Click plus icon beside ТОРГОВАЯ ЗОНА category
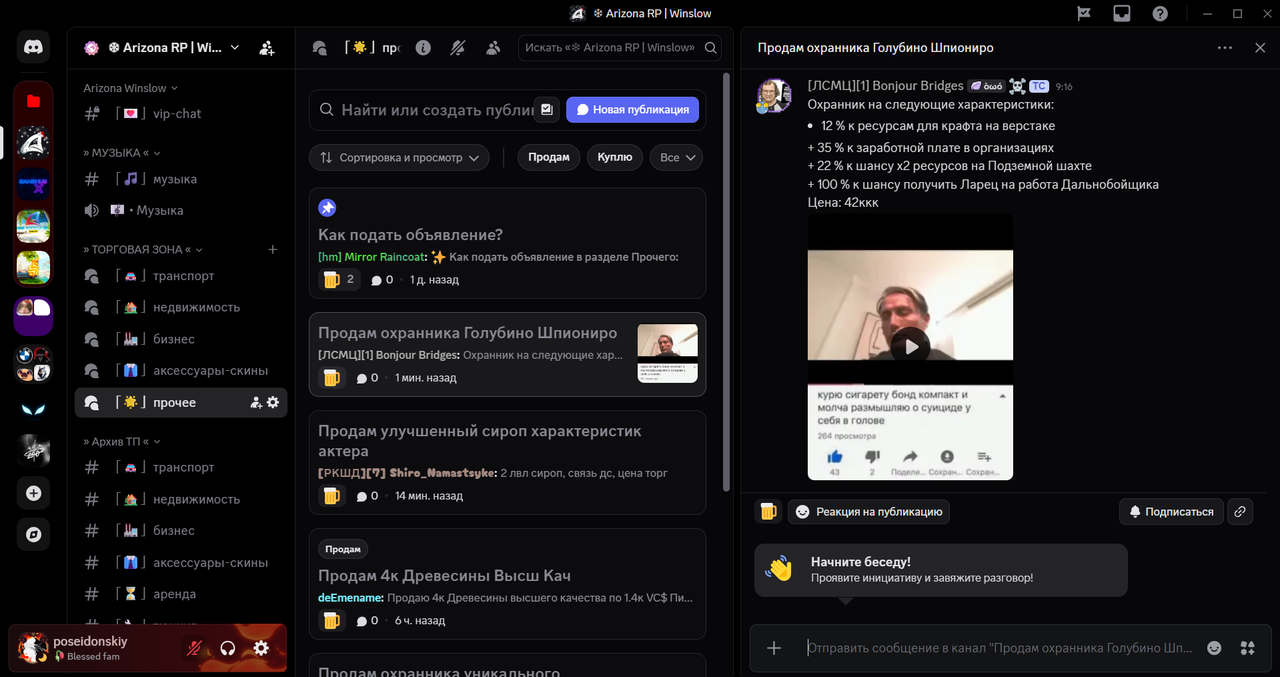This screenshot has height=677, width=1280. click(x=273, y=249)
